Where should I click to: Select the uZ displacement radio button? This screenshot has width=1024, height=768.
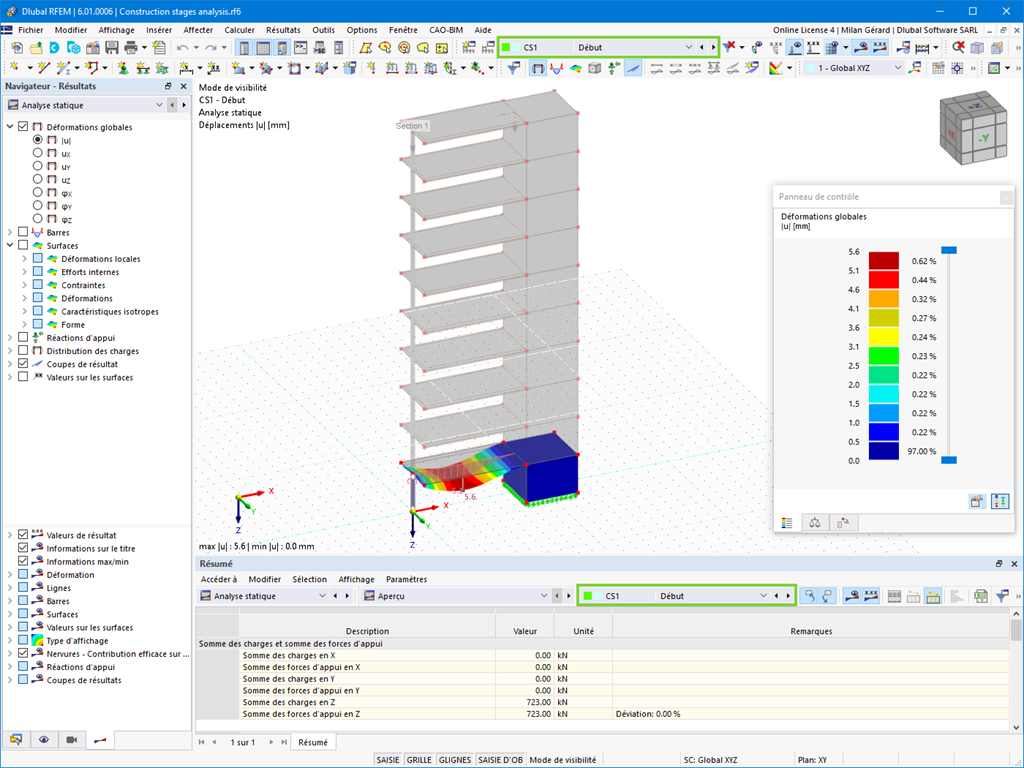tap(37, 179)
